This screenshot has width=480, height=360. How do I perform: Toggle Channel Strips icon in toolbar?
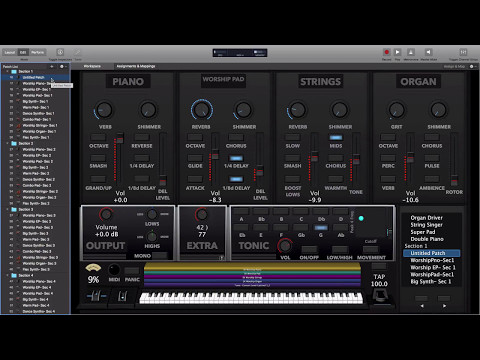[x=463, y=52]
